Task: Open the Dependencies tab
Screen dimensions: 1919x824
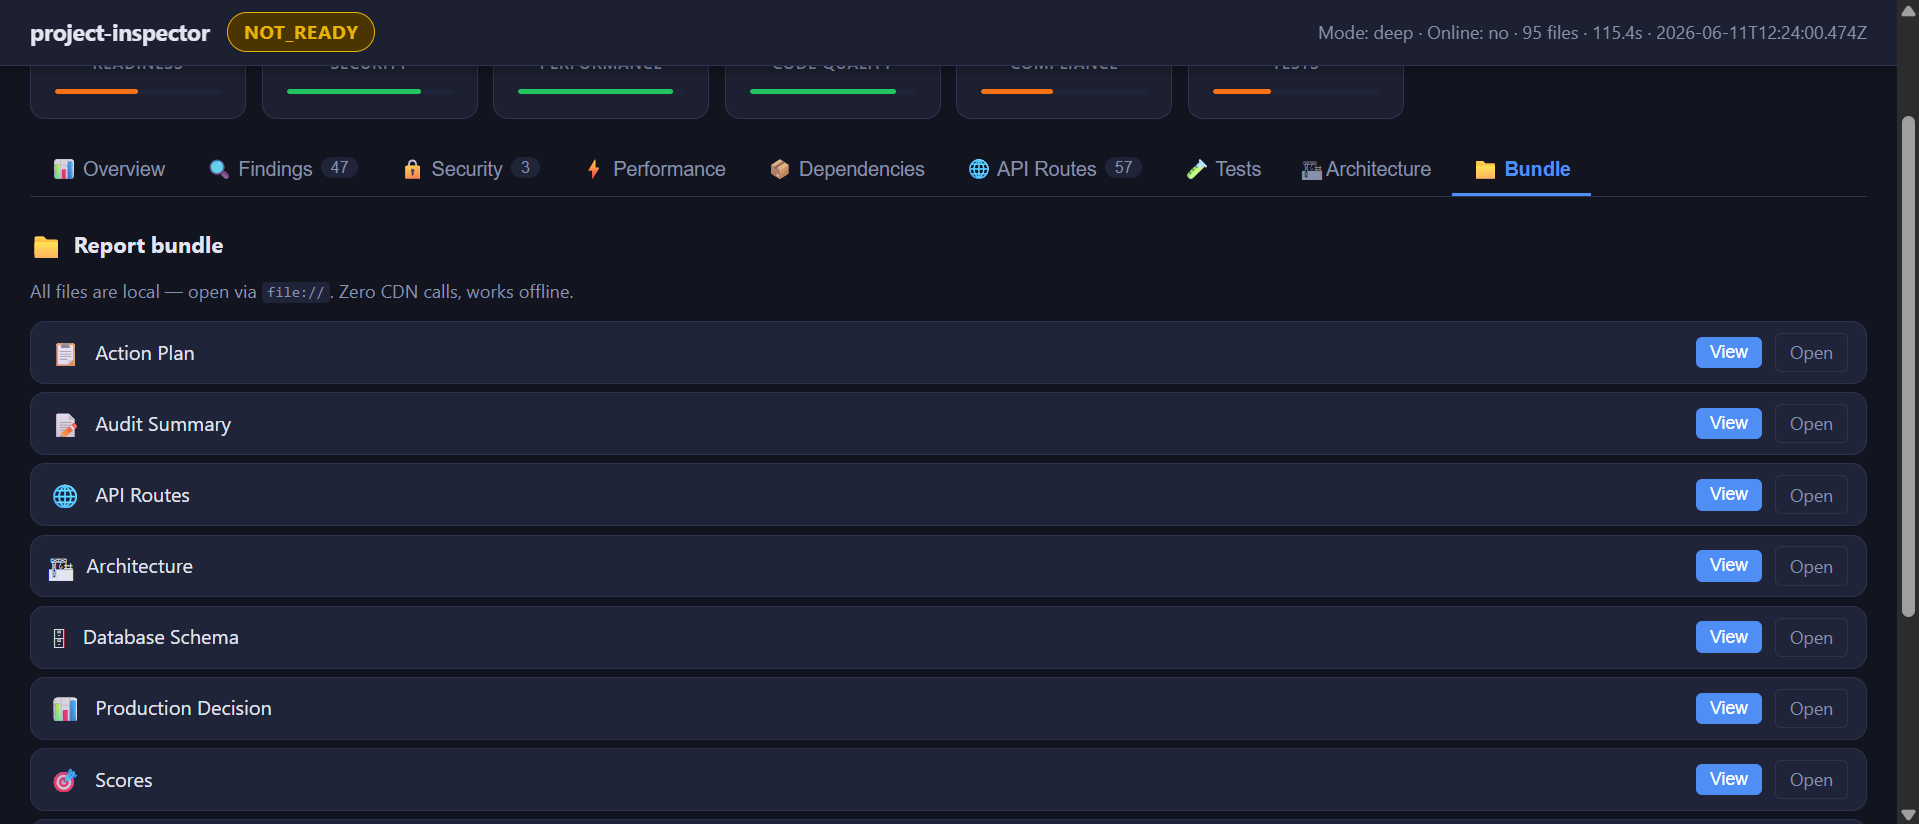Action: 848,169
